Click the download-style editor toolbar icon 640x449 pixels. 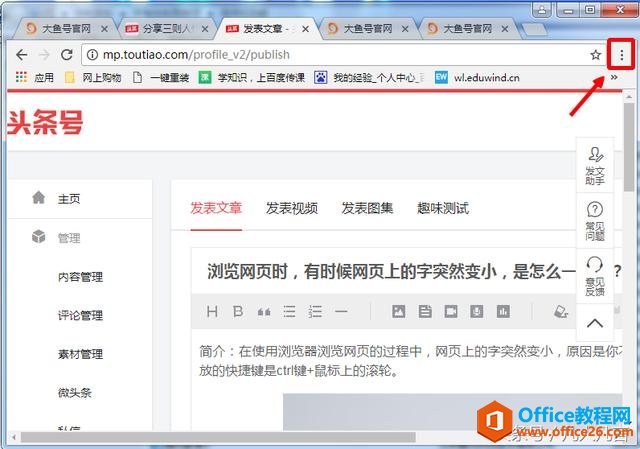477,312
